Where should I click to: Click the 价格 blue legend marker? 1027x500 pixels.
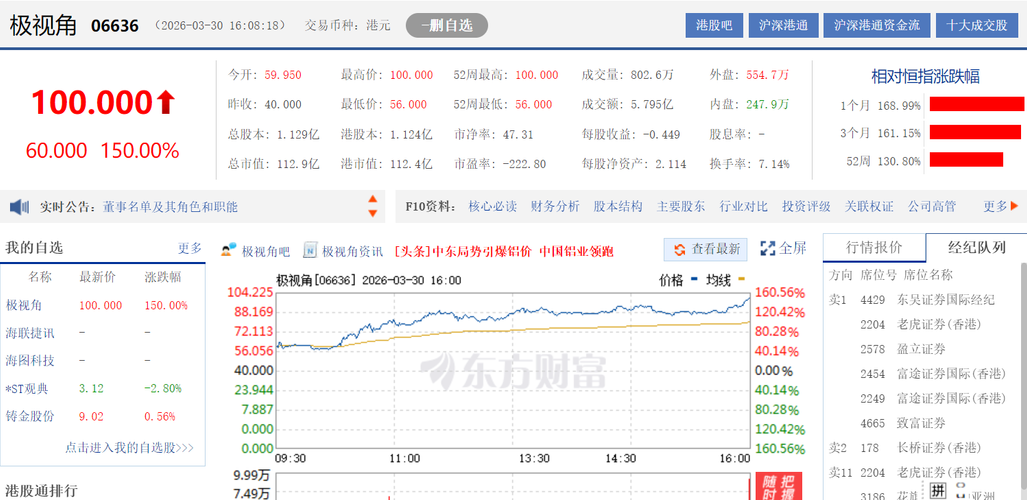tap(693, 280)
